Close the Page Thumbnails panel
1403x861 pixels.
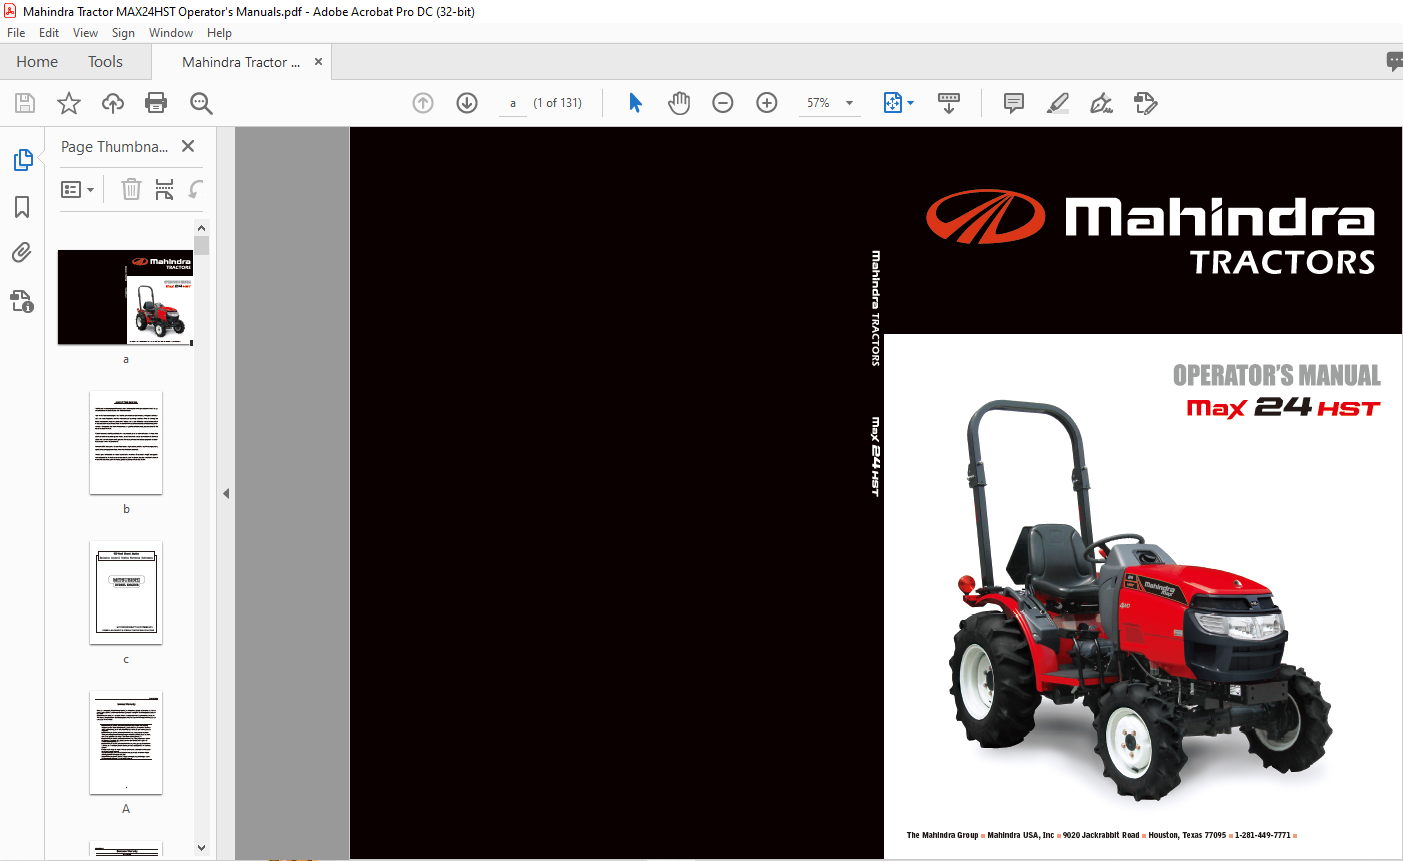188,146
